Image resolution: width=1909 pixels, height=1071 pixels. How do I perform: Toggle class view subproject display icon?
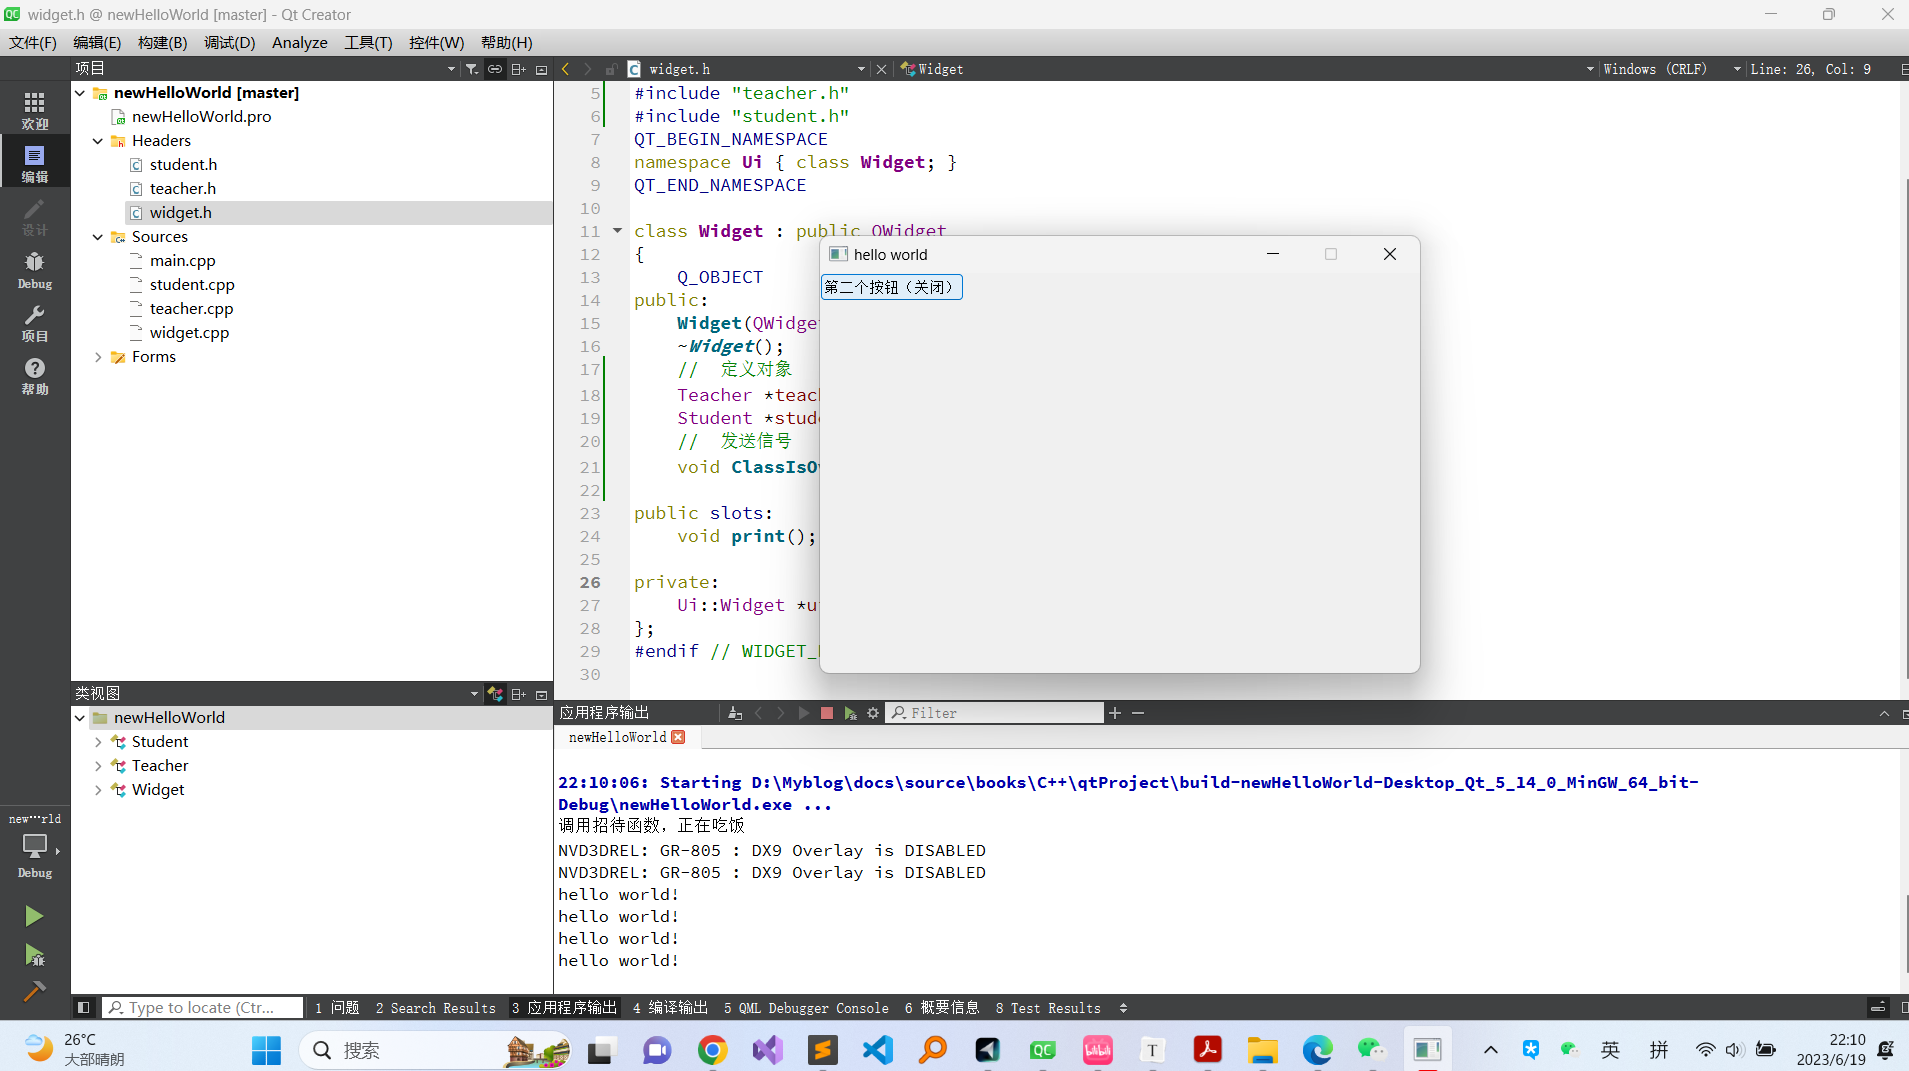pos(495,694)
